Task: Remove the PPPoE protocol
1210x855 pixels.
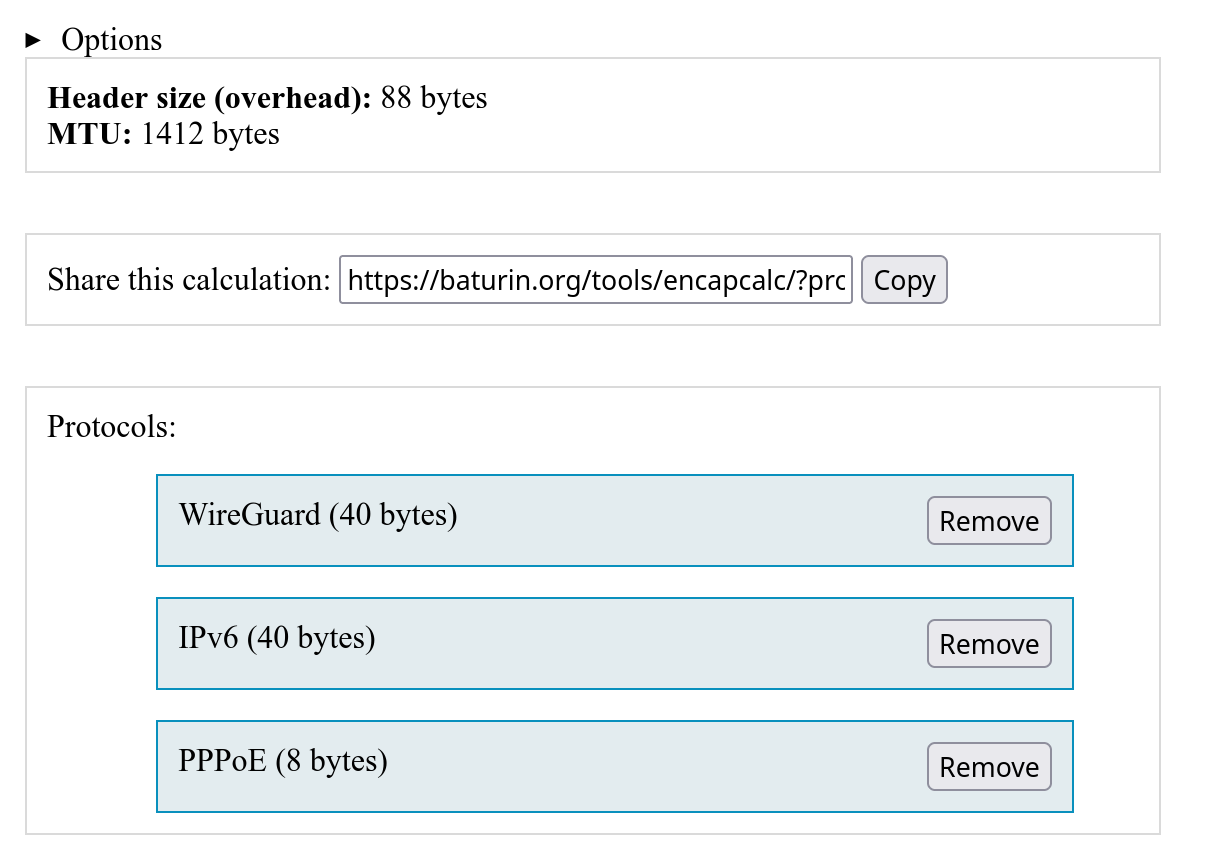Action: click(x=989, y=767)
